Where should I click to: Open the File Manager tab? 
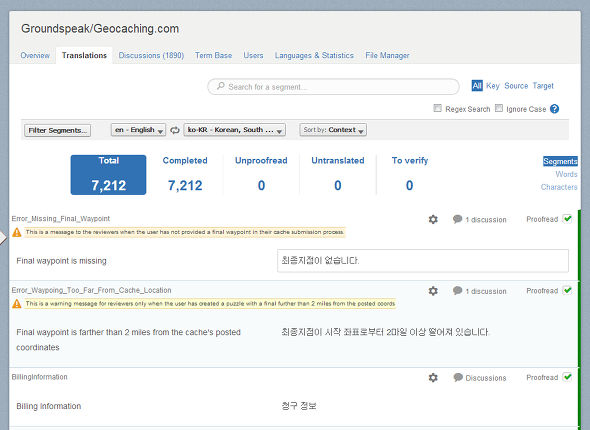387,55
